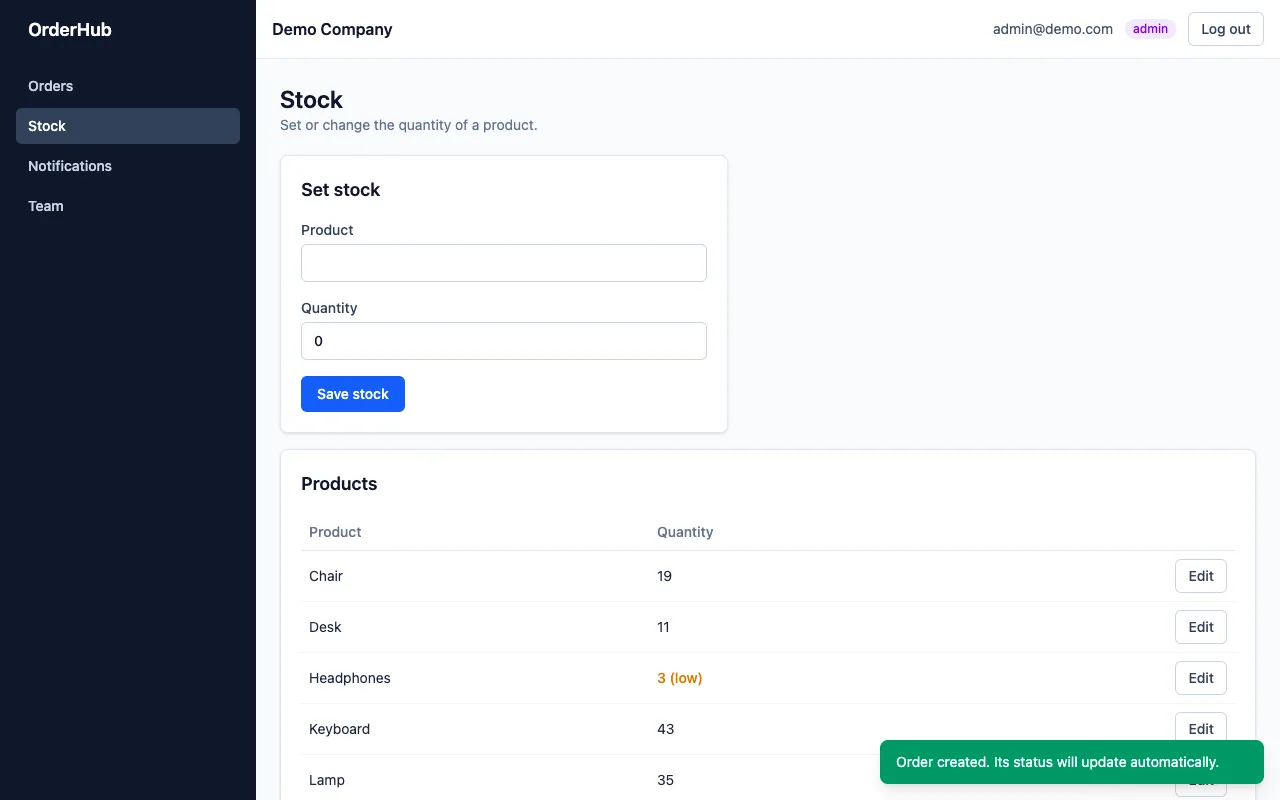Screen dimensions: 1280x800
Task: Click the Keyboard quantity 43
Action: pyautogui.click(x=666, y=729)
